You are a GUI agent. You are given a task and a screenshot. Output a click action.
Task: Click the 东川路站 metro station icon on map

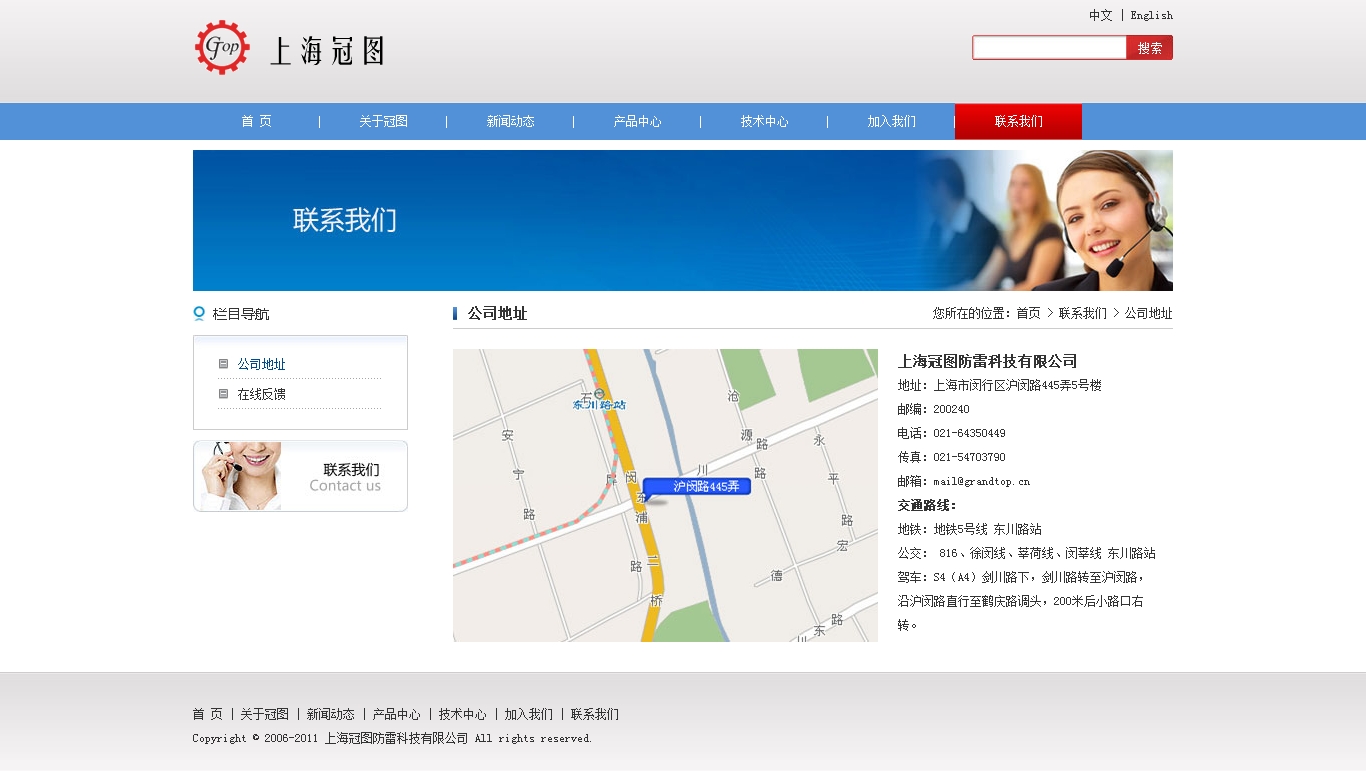(599, 393)
